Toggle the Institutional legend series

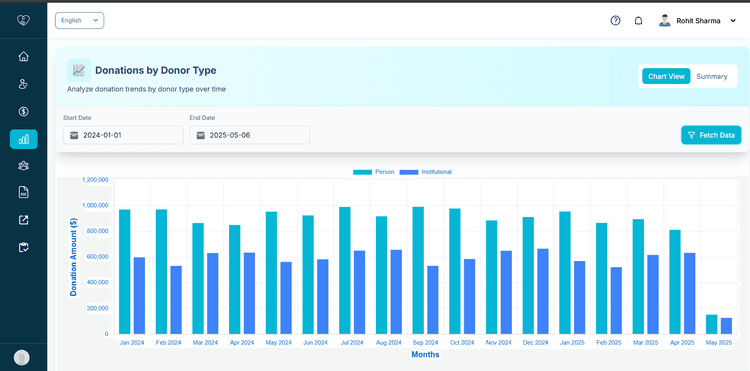[x=426, y=172]
